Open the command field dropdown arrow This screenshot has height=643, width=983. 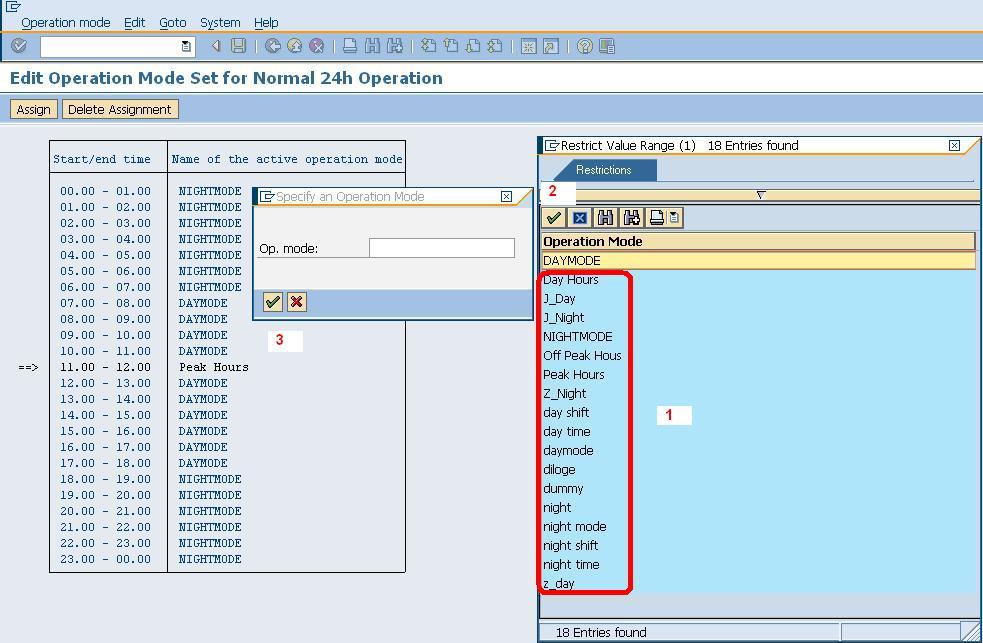click(185, 45)
